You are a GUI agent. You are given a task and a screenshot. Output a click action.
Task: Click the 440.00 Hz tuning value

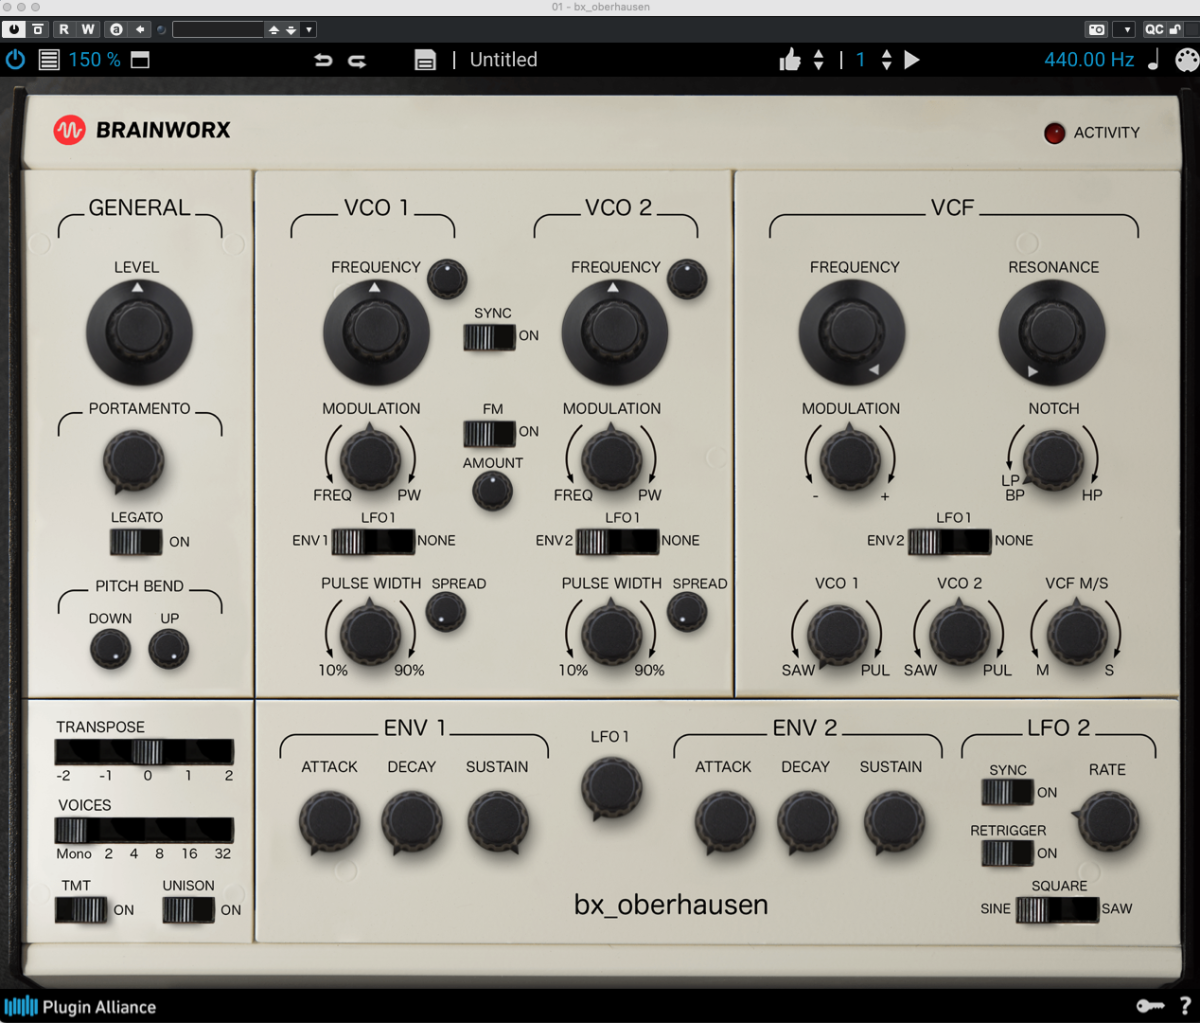click(1089, 60)
